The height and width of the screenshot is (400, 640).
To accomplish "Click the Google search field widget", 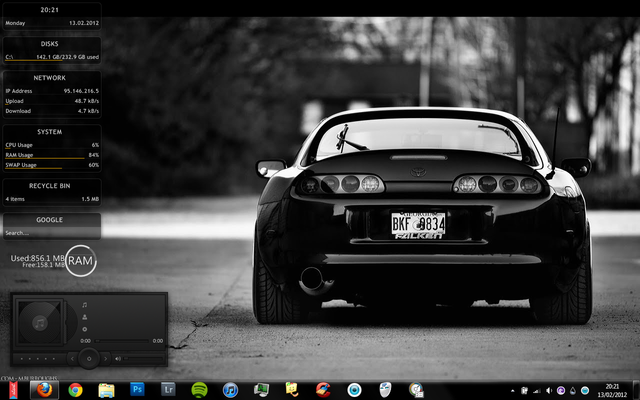I will [x=52, y=233].
